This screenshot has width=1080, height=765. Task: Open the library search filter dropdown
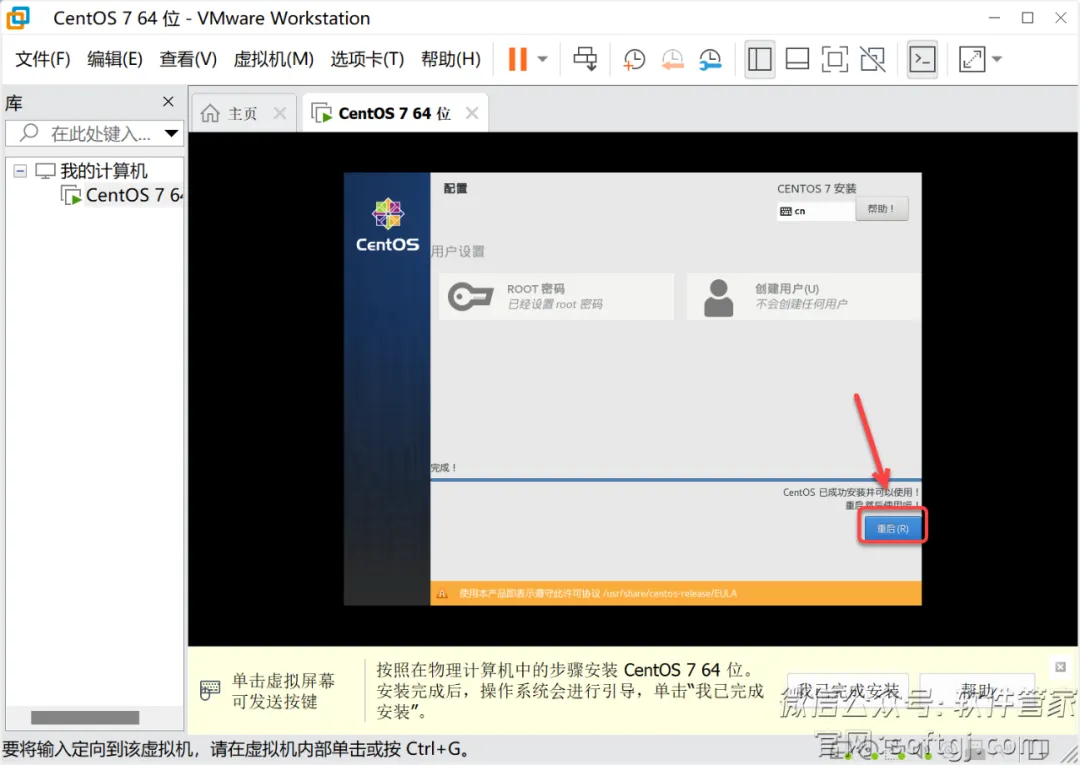click(x=172, y=133)
